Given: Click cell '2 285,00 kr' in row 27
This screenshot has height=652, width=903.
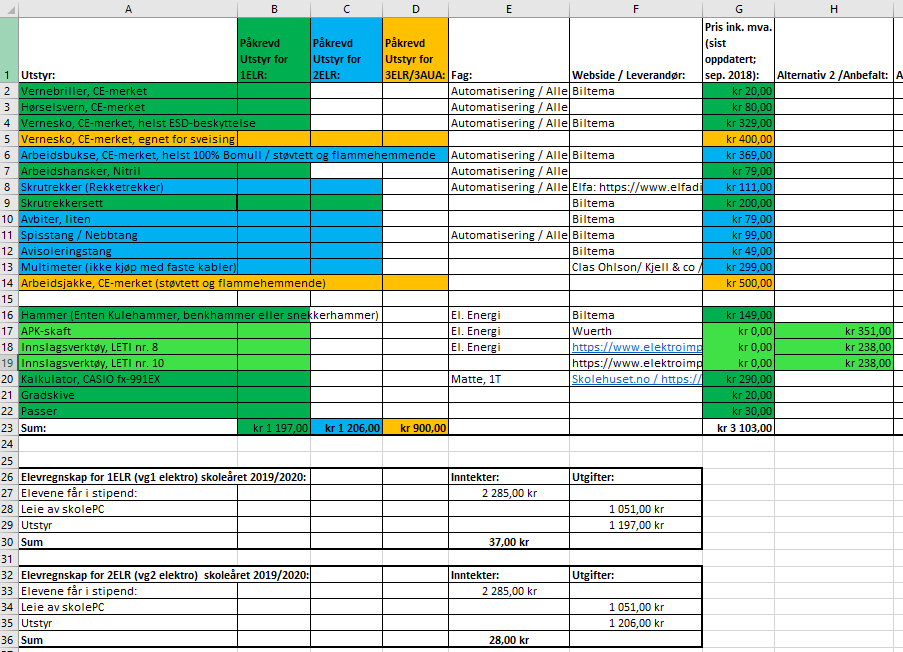Looking at the screenshot, I should (x=509, y=493).
